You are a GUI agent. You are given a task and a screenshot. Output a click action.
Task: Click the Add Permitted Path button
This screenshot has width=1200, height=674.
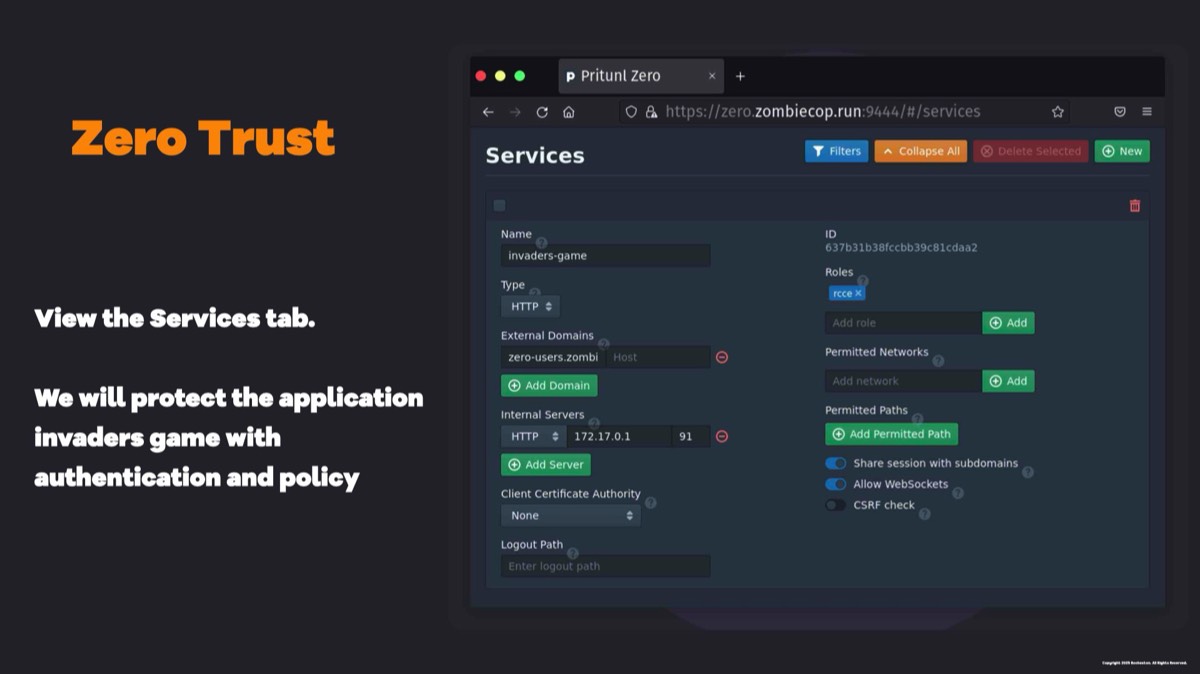click(x=891, y=434)
